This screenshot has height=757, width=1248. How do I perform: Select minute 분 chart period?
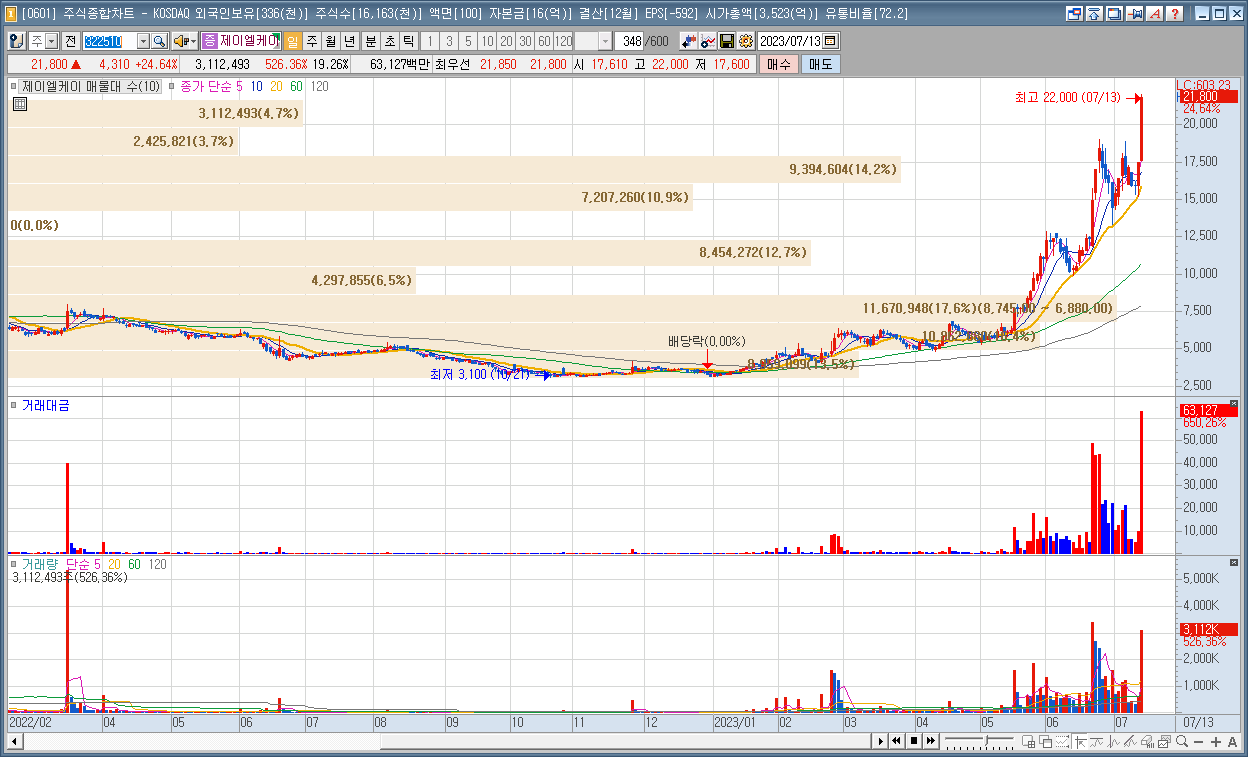pyautogui.click(x=370, y=41)
